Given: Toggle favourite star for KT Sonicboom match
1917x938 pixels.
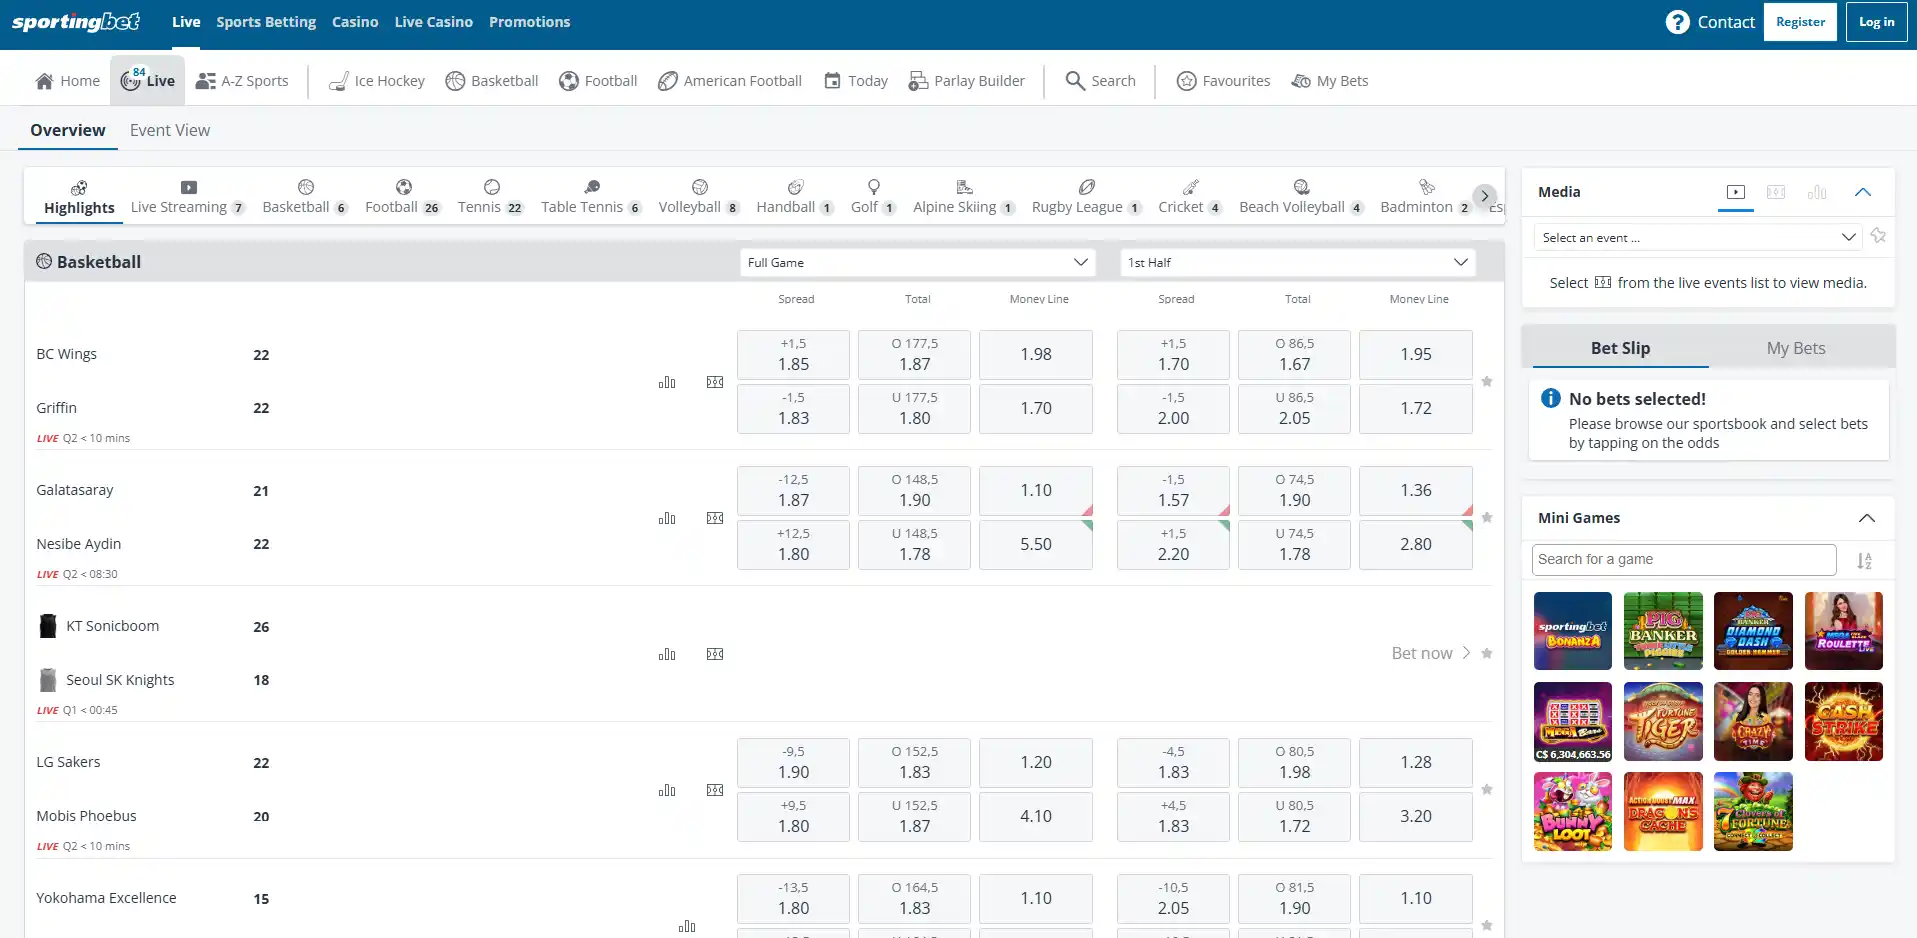Looking at the screenshot, I should (x=1487, y=654).
